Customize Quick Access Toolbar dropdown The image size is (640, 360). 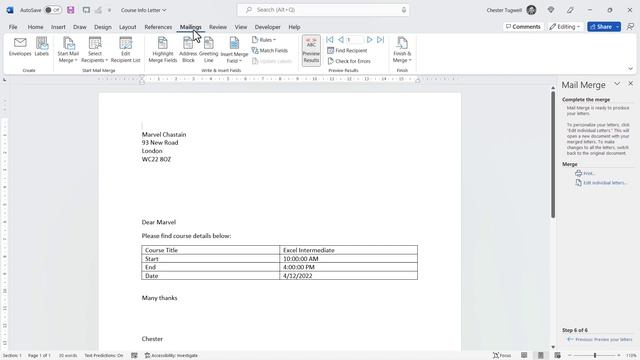click(x=109, y=10)
